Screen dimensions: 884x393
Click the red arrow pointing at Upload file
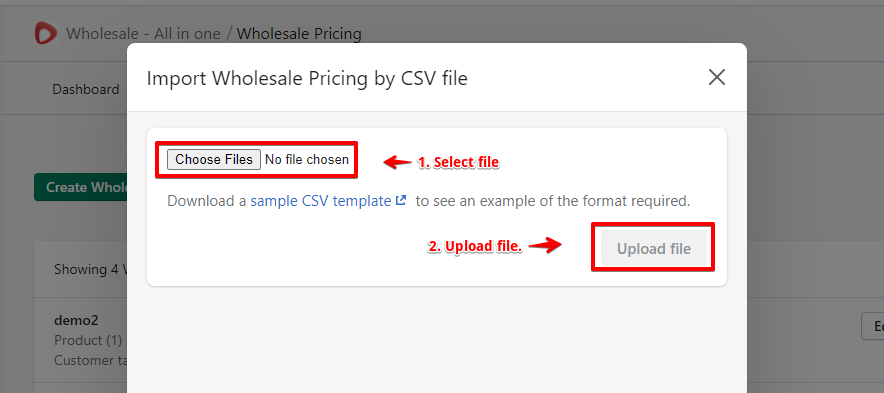click(x=546, y=245)
